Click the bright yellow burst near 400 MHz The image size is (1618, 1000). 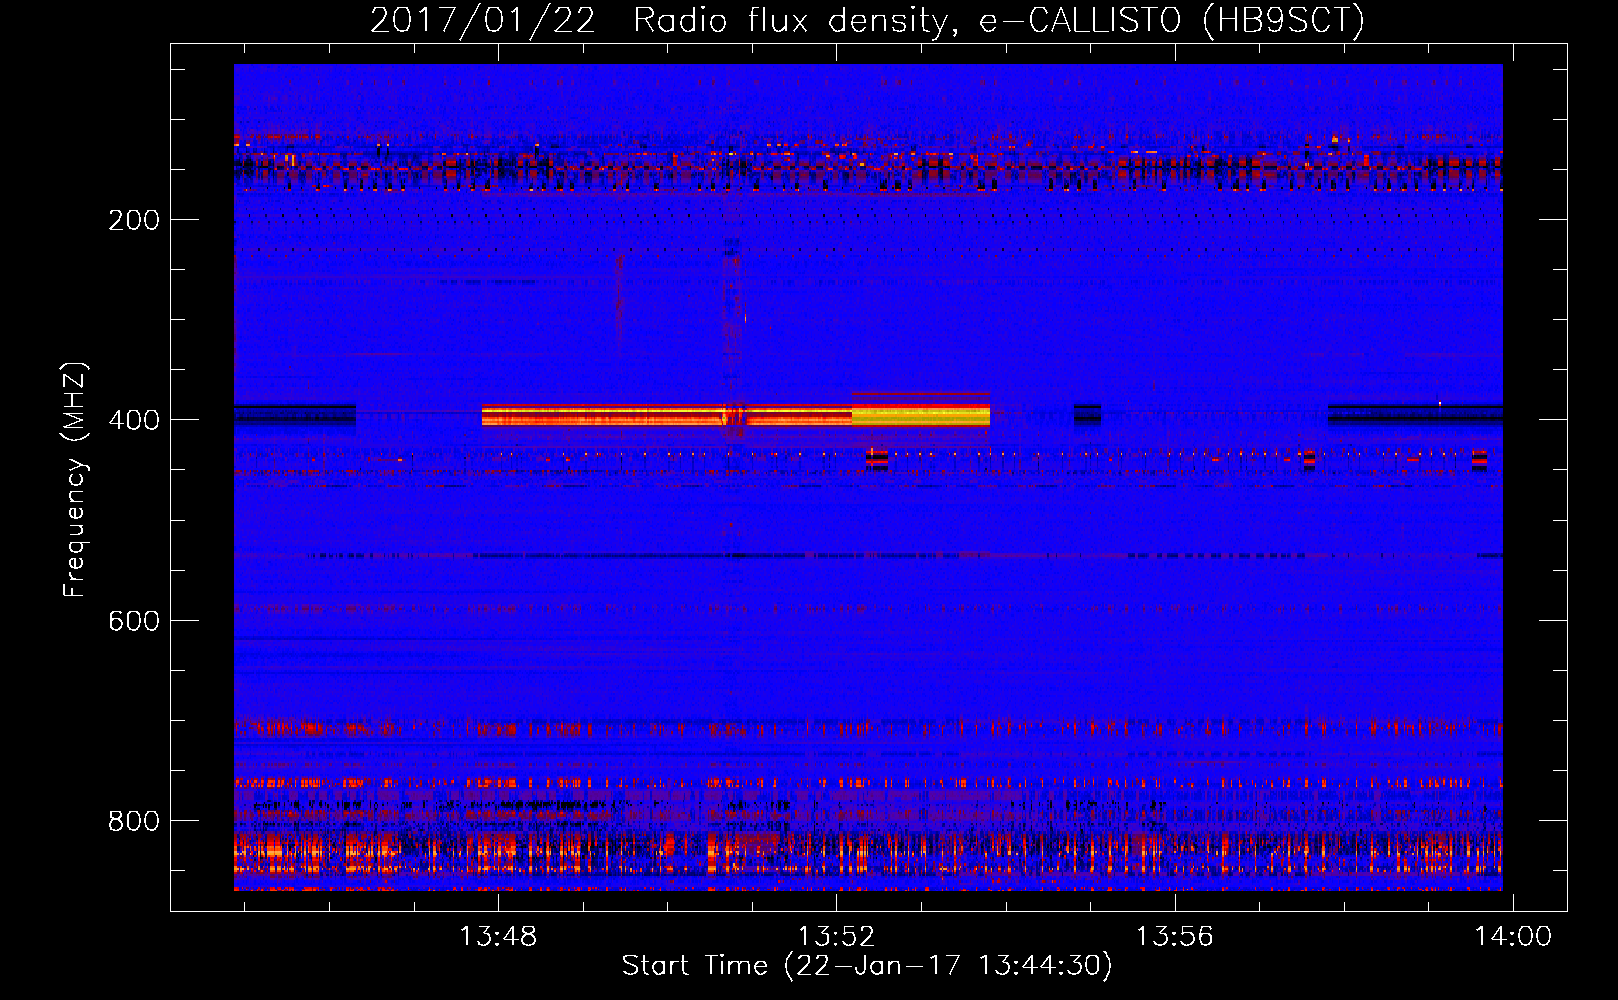pos(920,415)
